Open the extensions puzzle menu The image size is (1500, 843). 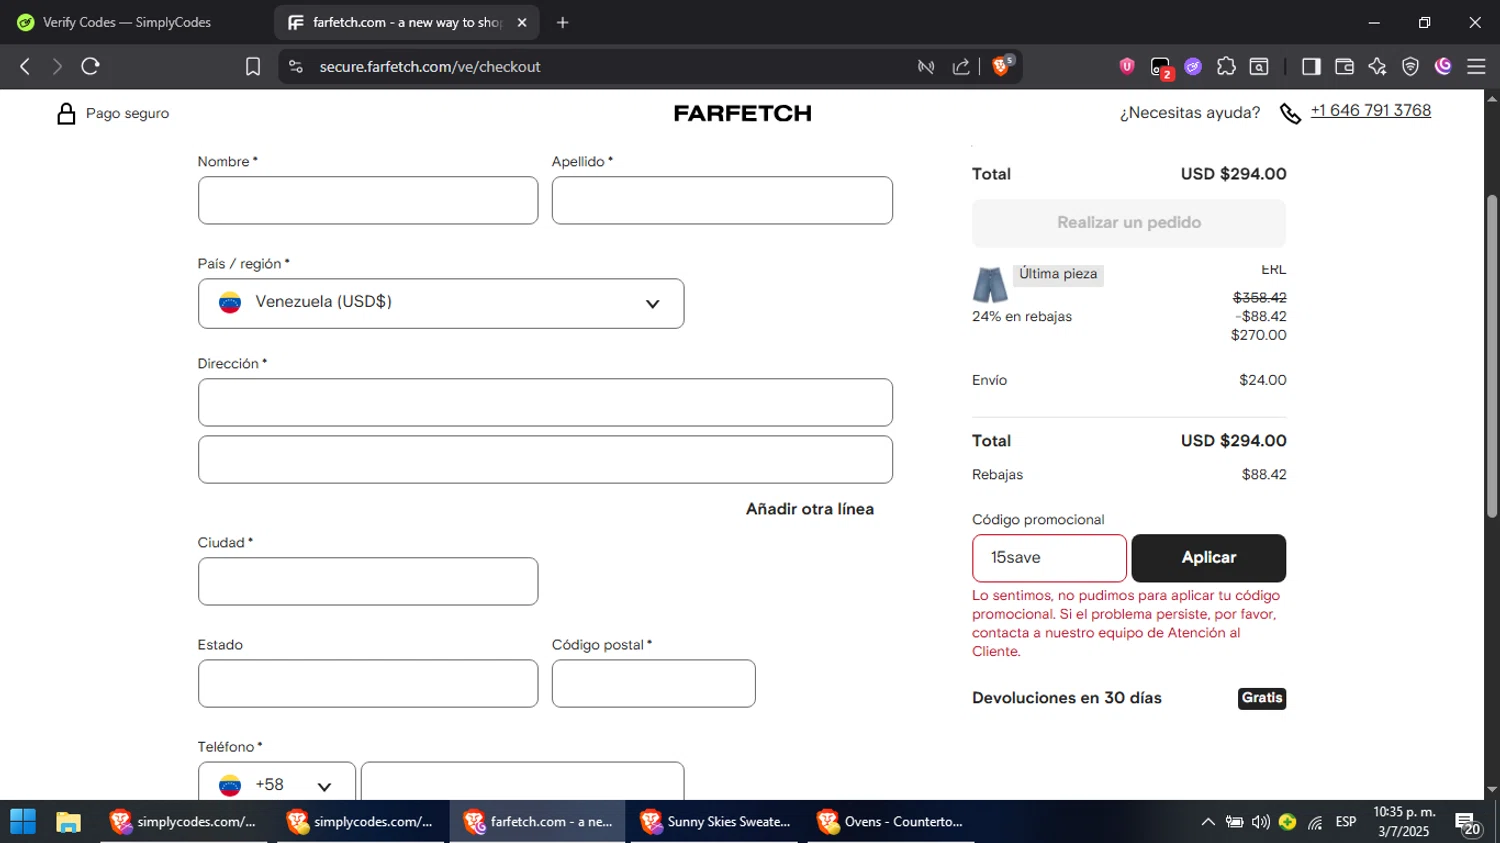[1226, 66]
